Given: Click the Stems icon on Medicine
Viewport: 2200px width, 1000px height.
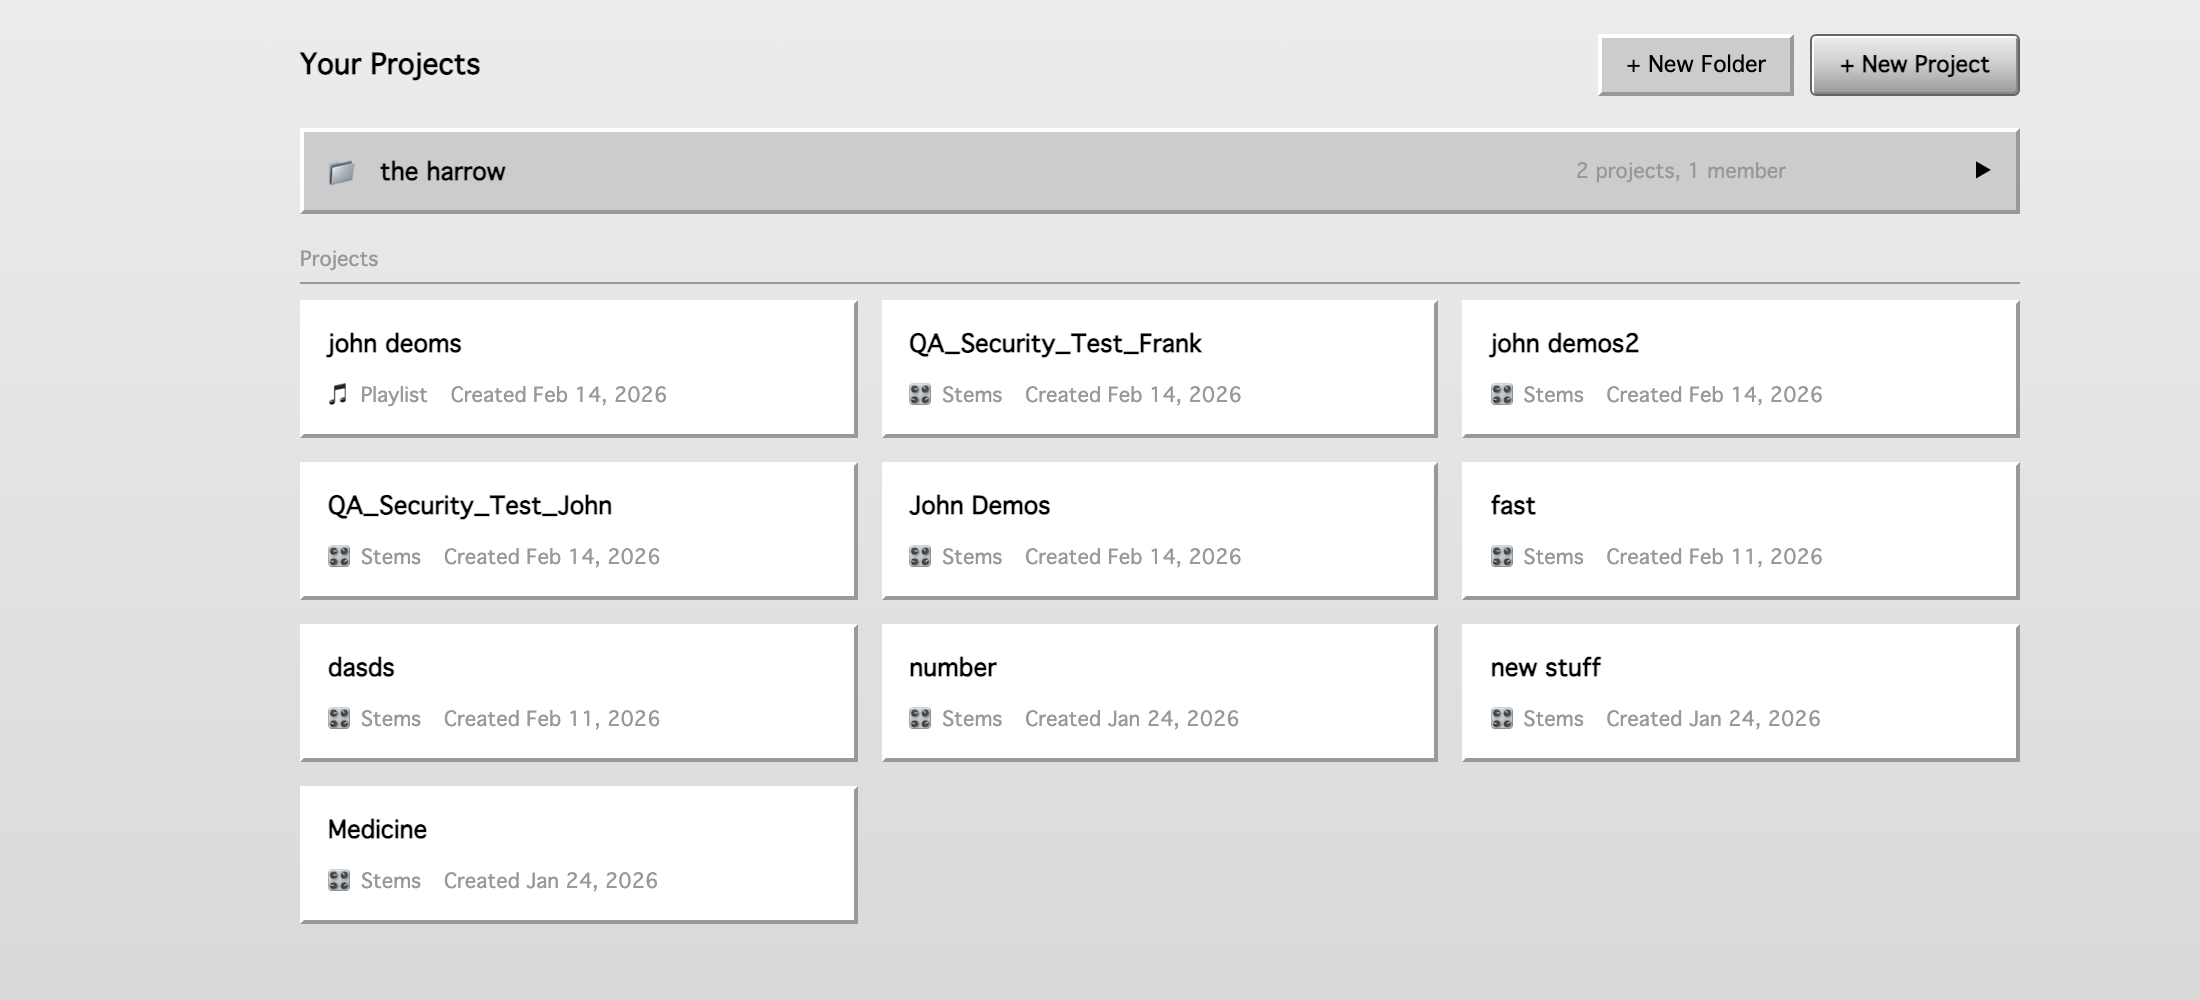Looking at the screenshot, I should coord(338,880).
